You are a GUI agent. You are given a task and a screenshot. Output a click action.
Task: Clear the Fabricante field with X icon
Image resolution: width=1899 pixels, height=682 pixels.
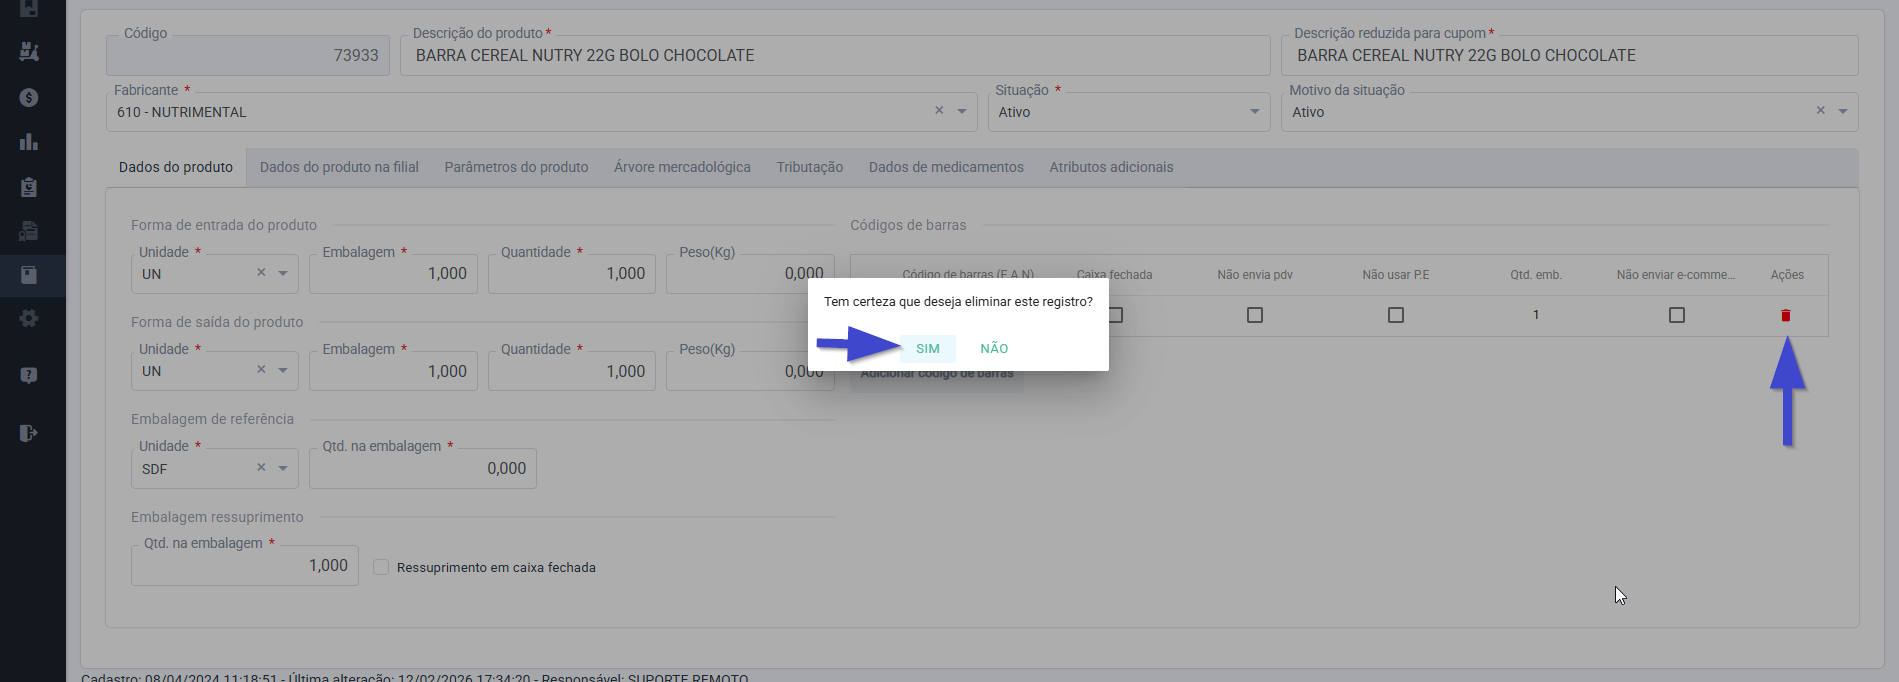939,111
